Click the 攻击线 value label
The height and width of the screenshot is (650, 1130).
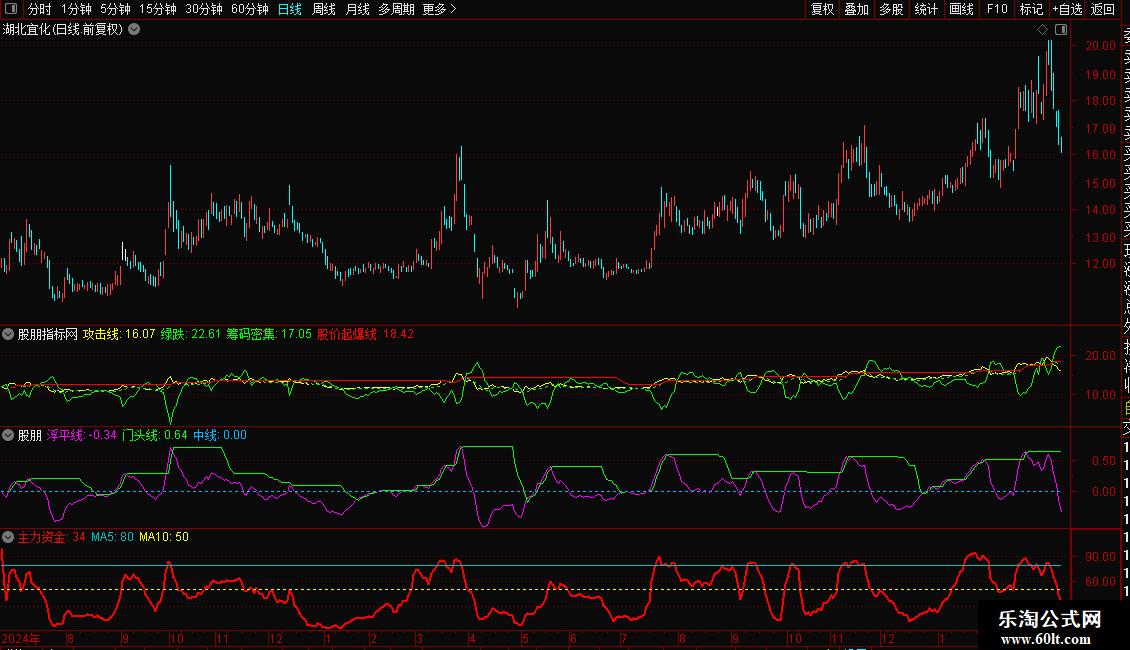(119, 334)
